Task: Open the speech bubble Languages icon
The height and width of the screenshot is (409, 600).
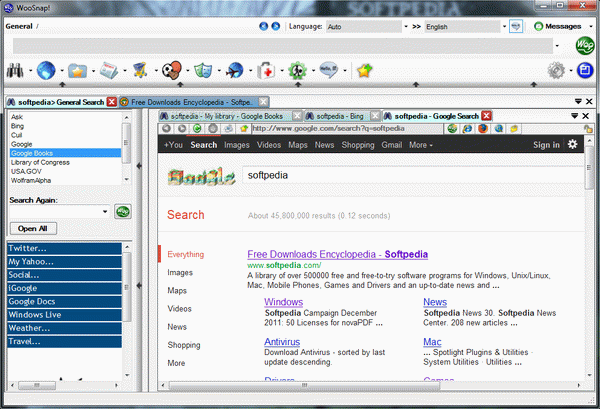Action: 329,70
